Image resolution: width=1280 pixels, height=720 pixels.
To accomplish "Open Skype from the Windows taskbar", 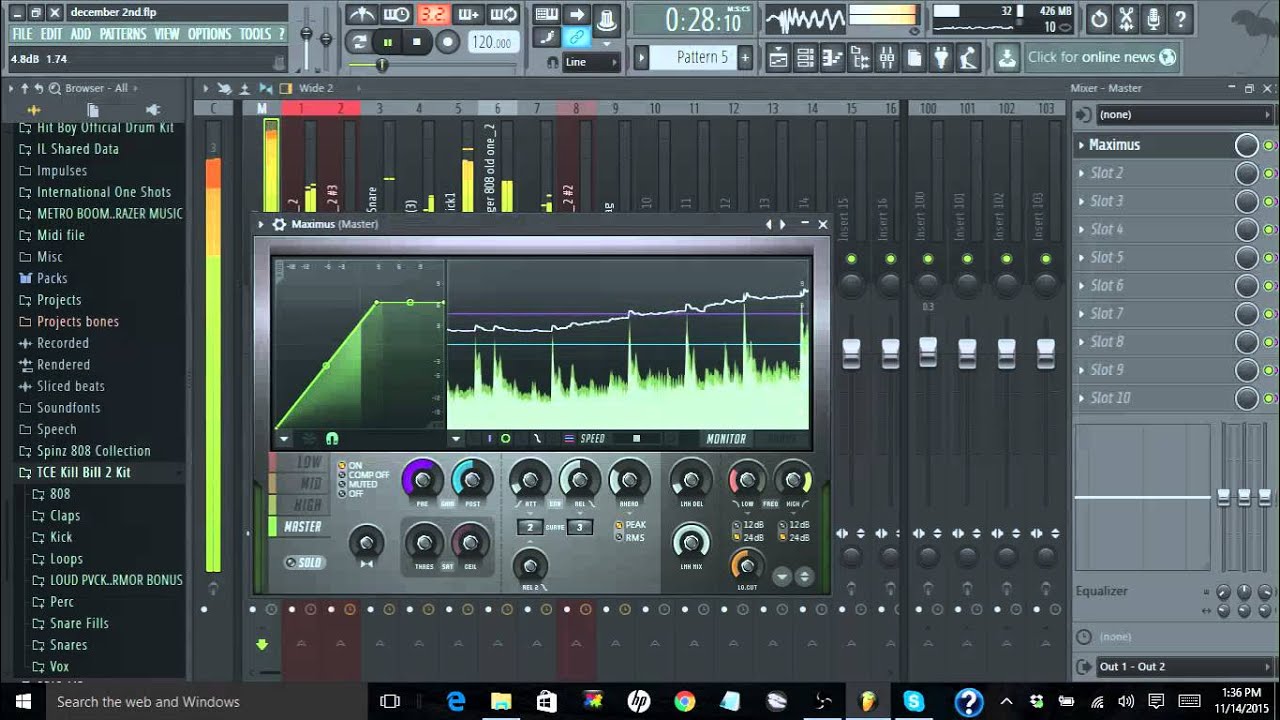I will coord(913,701).
